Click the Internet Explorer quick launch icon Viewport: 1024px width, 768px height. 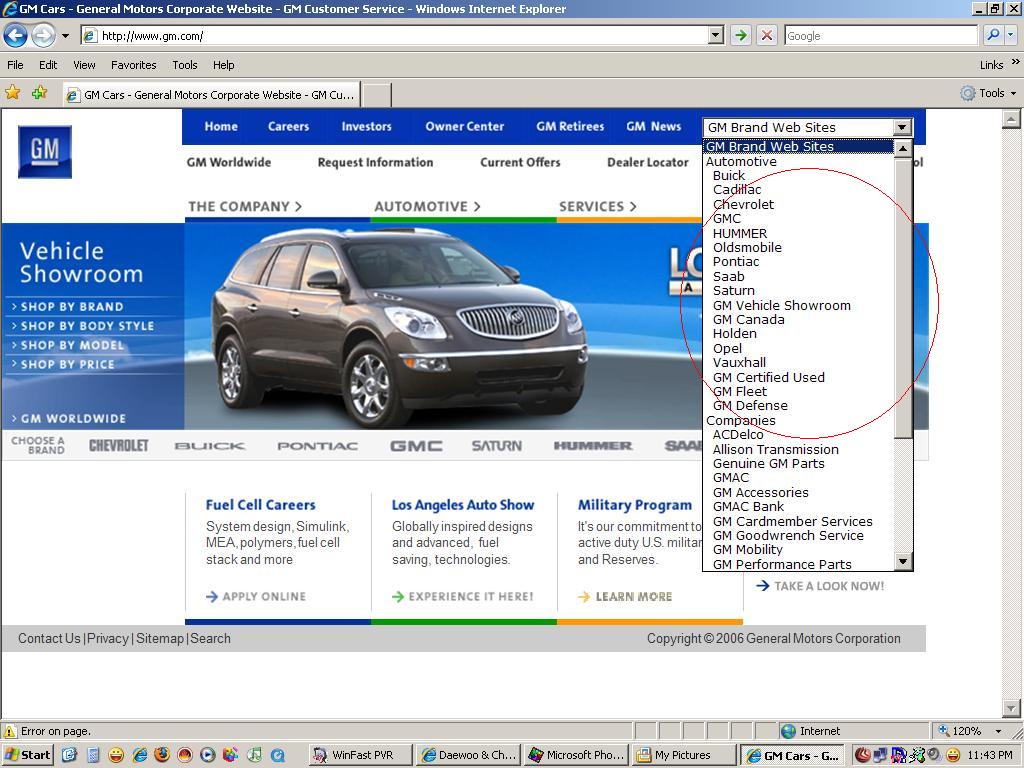[x=140, y=755]
